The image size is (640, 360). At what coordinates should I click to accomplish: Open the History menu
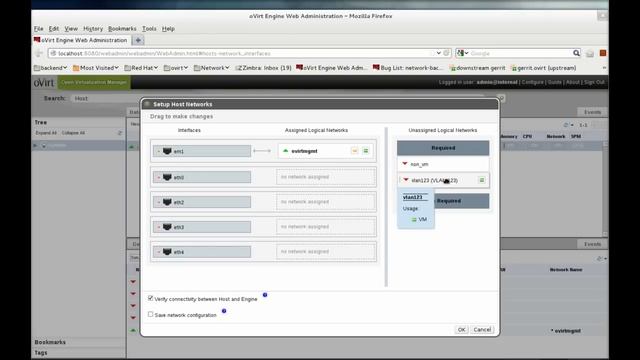pyautogui.click(x=93, y=29)
